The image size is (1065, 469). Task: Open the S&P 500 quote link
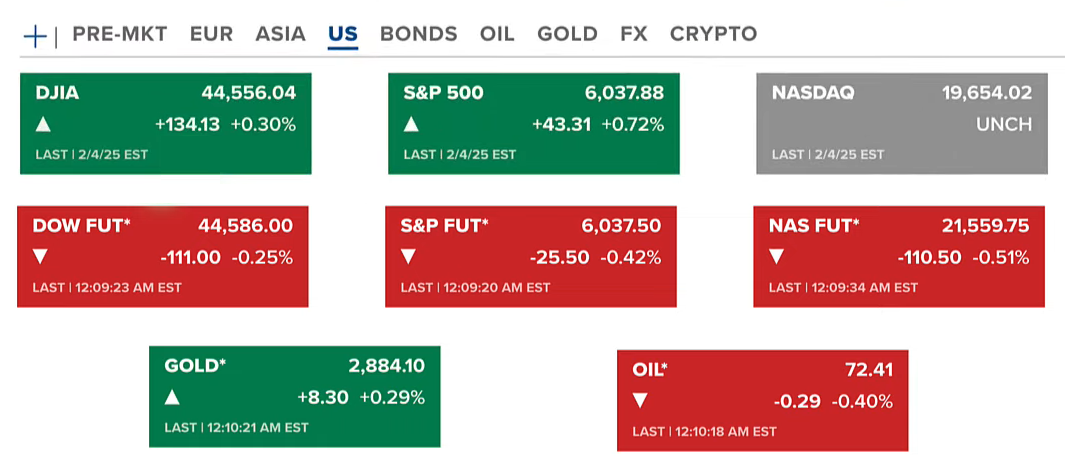click(x=443, y=93)
